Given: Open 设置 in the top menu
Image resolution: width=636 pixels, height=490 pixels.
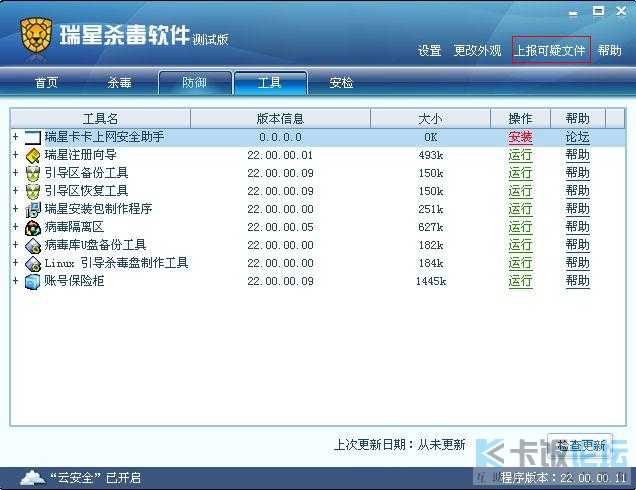Looking at the screenshot, I should tap(430, 51).
